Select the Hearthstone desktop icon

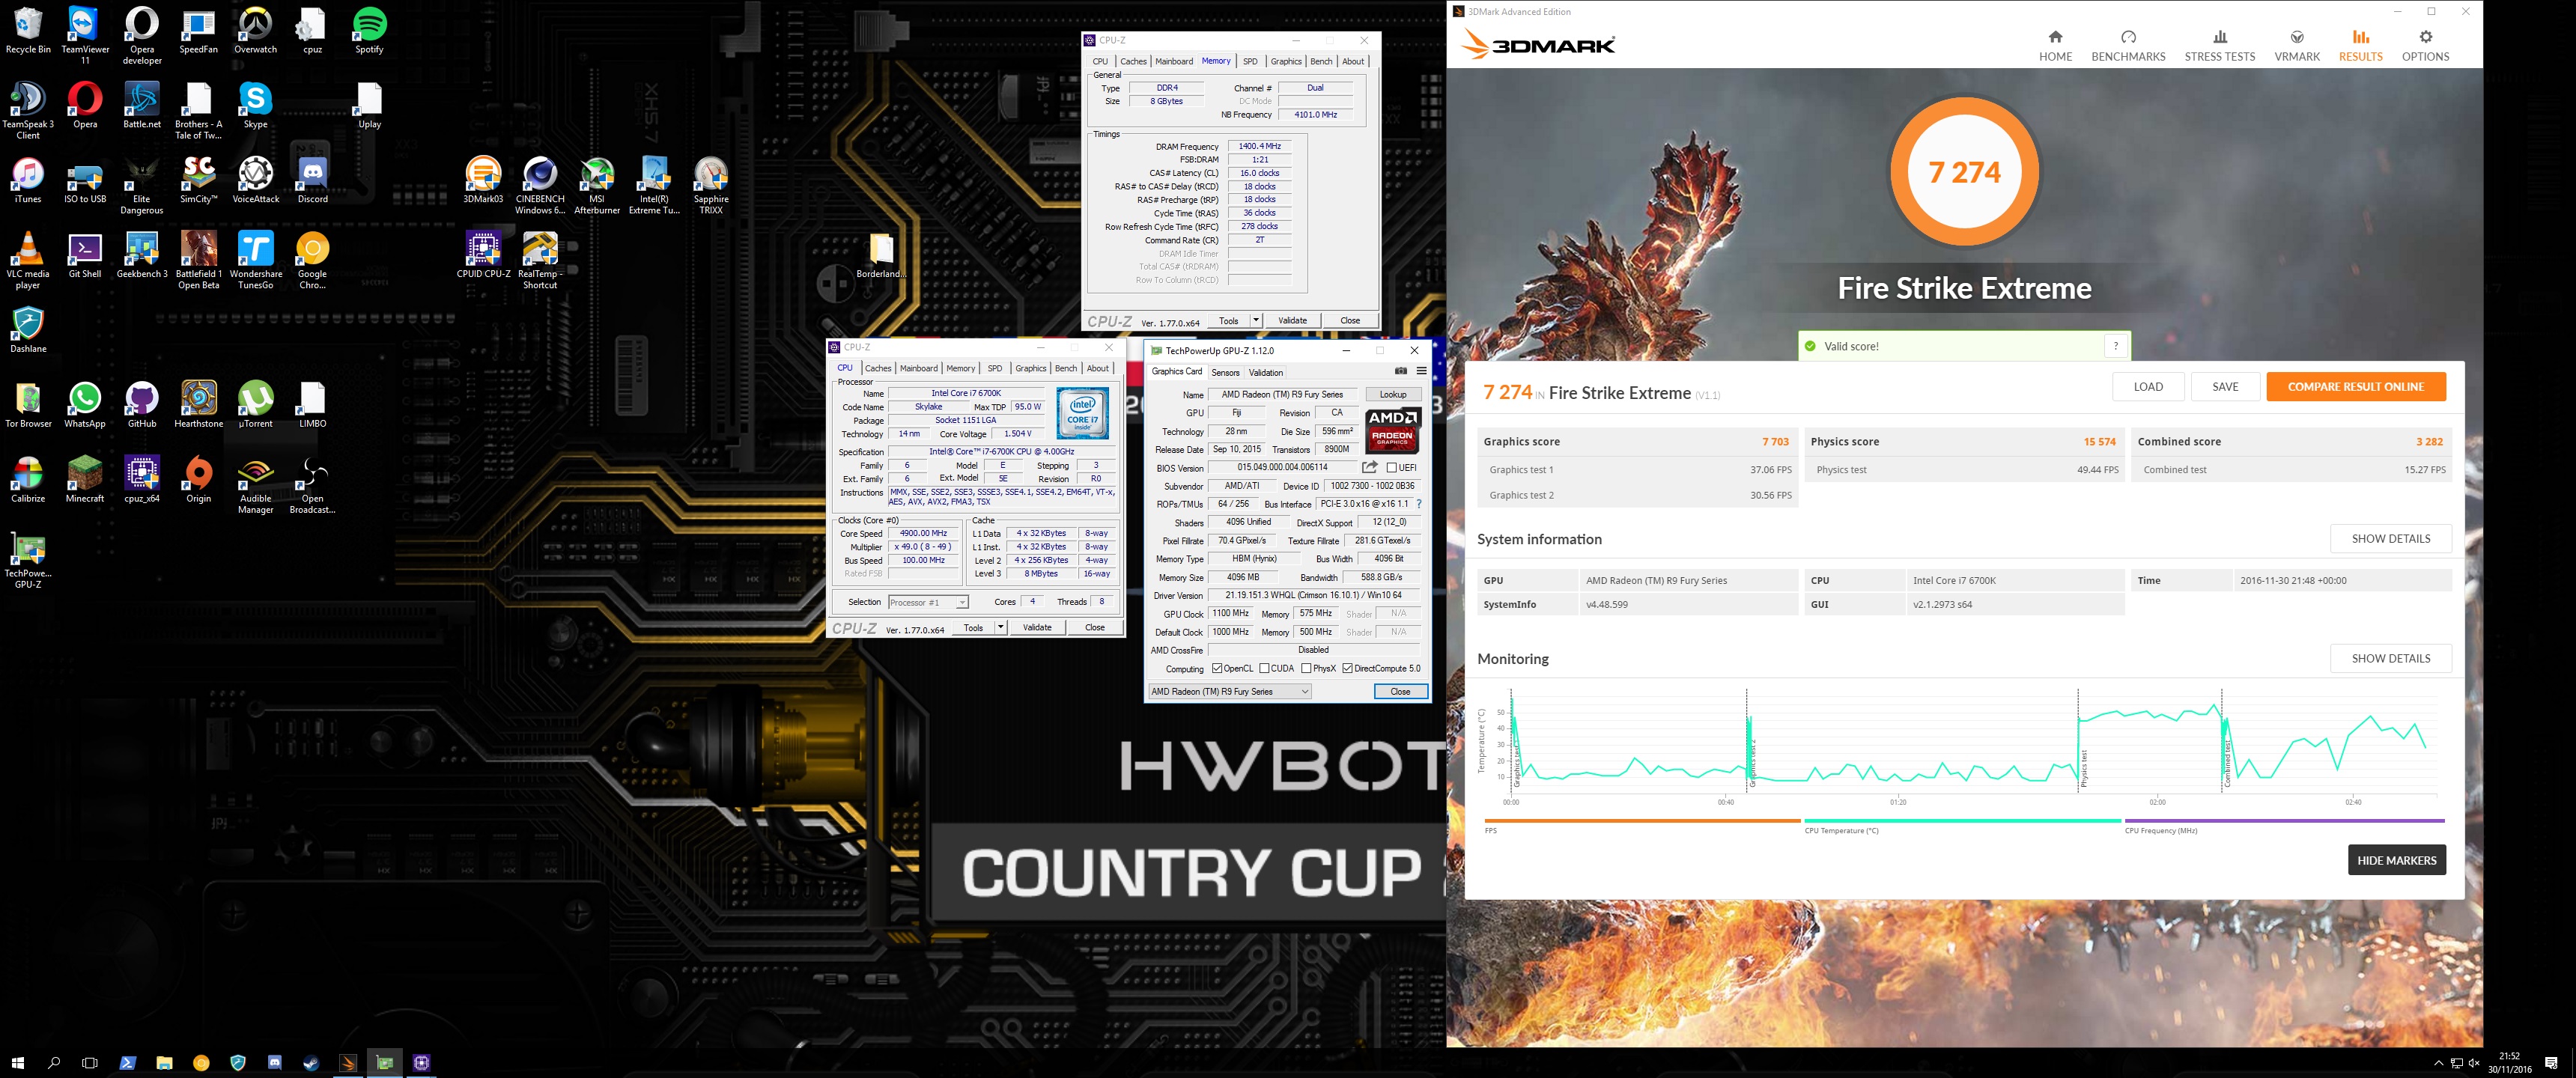pyautogui.click(x=199, y=405)
